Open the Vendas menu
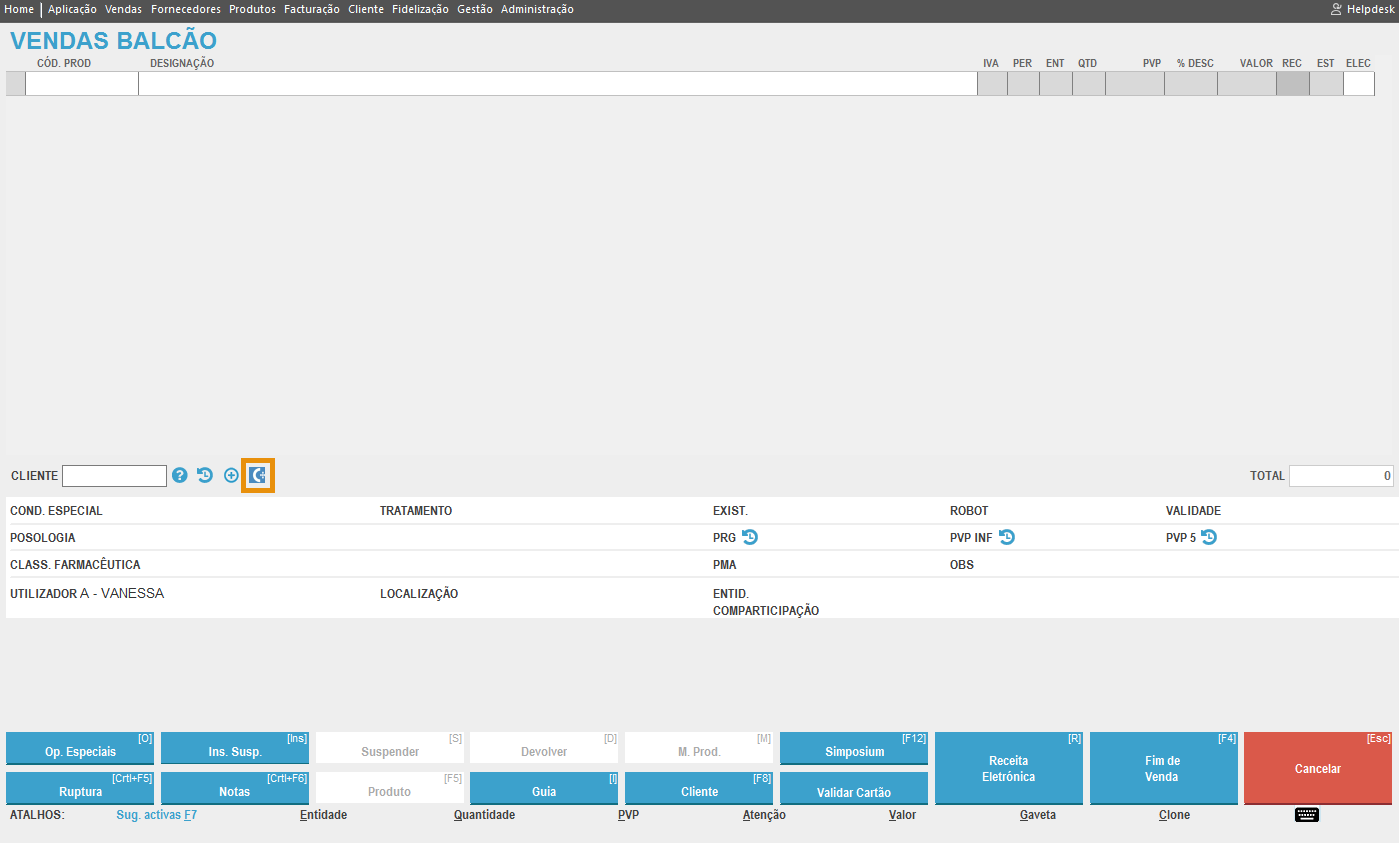 pyautogui.click(x=123, y=9)
